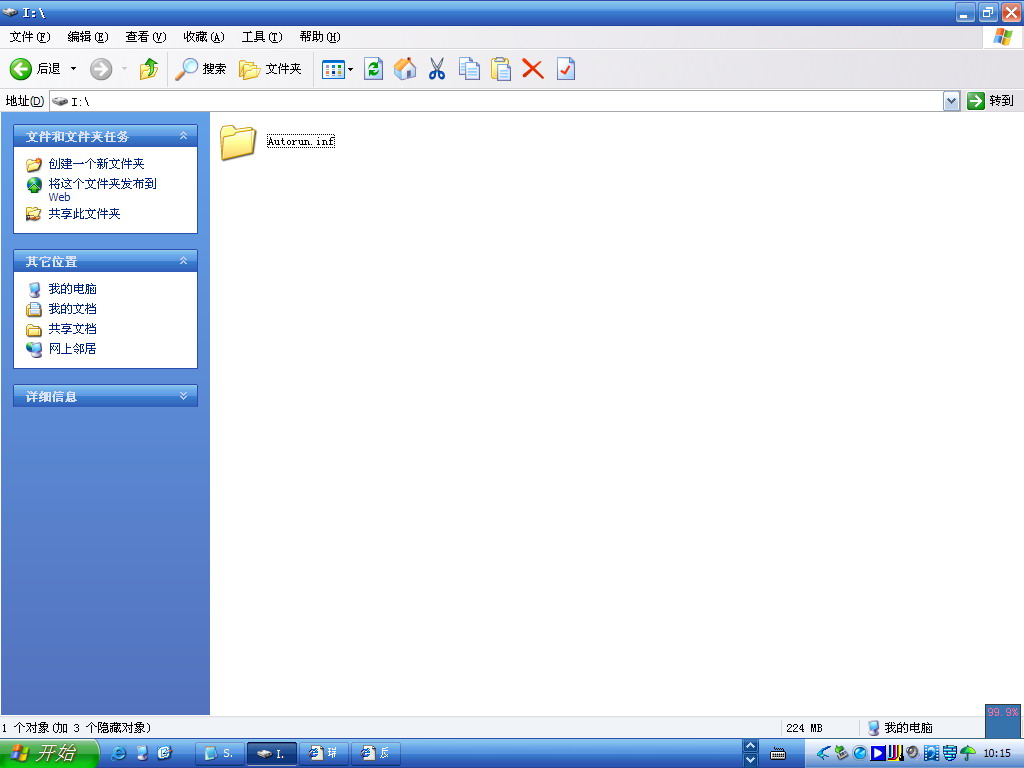Click the 99.9% floating indicator

click(x=1002, y=720)
